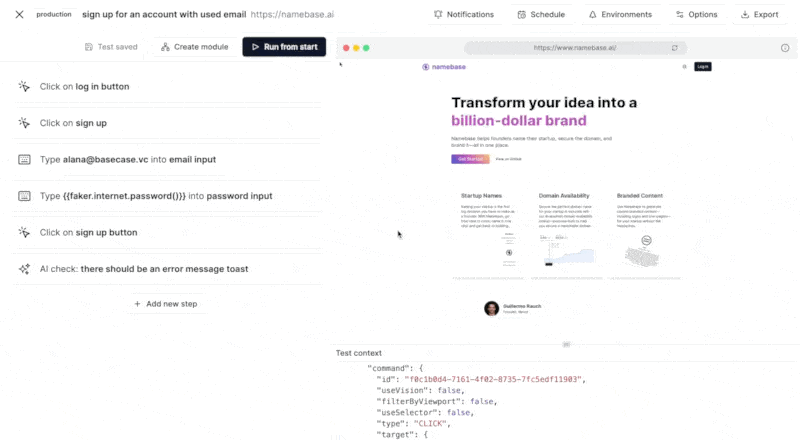
Task: Click the sliders icon on Options
Action: tap(680, 14)
